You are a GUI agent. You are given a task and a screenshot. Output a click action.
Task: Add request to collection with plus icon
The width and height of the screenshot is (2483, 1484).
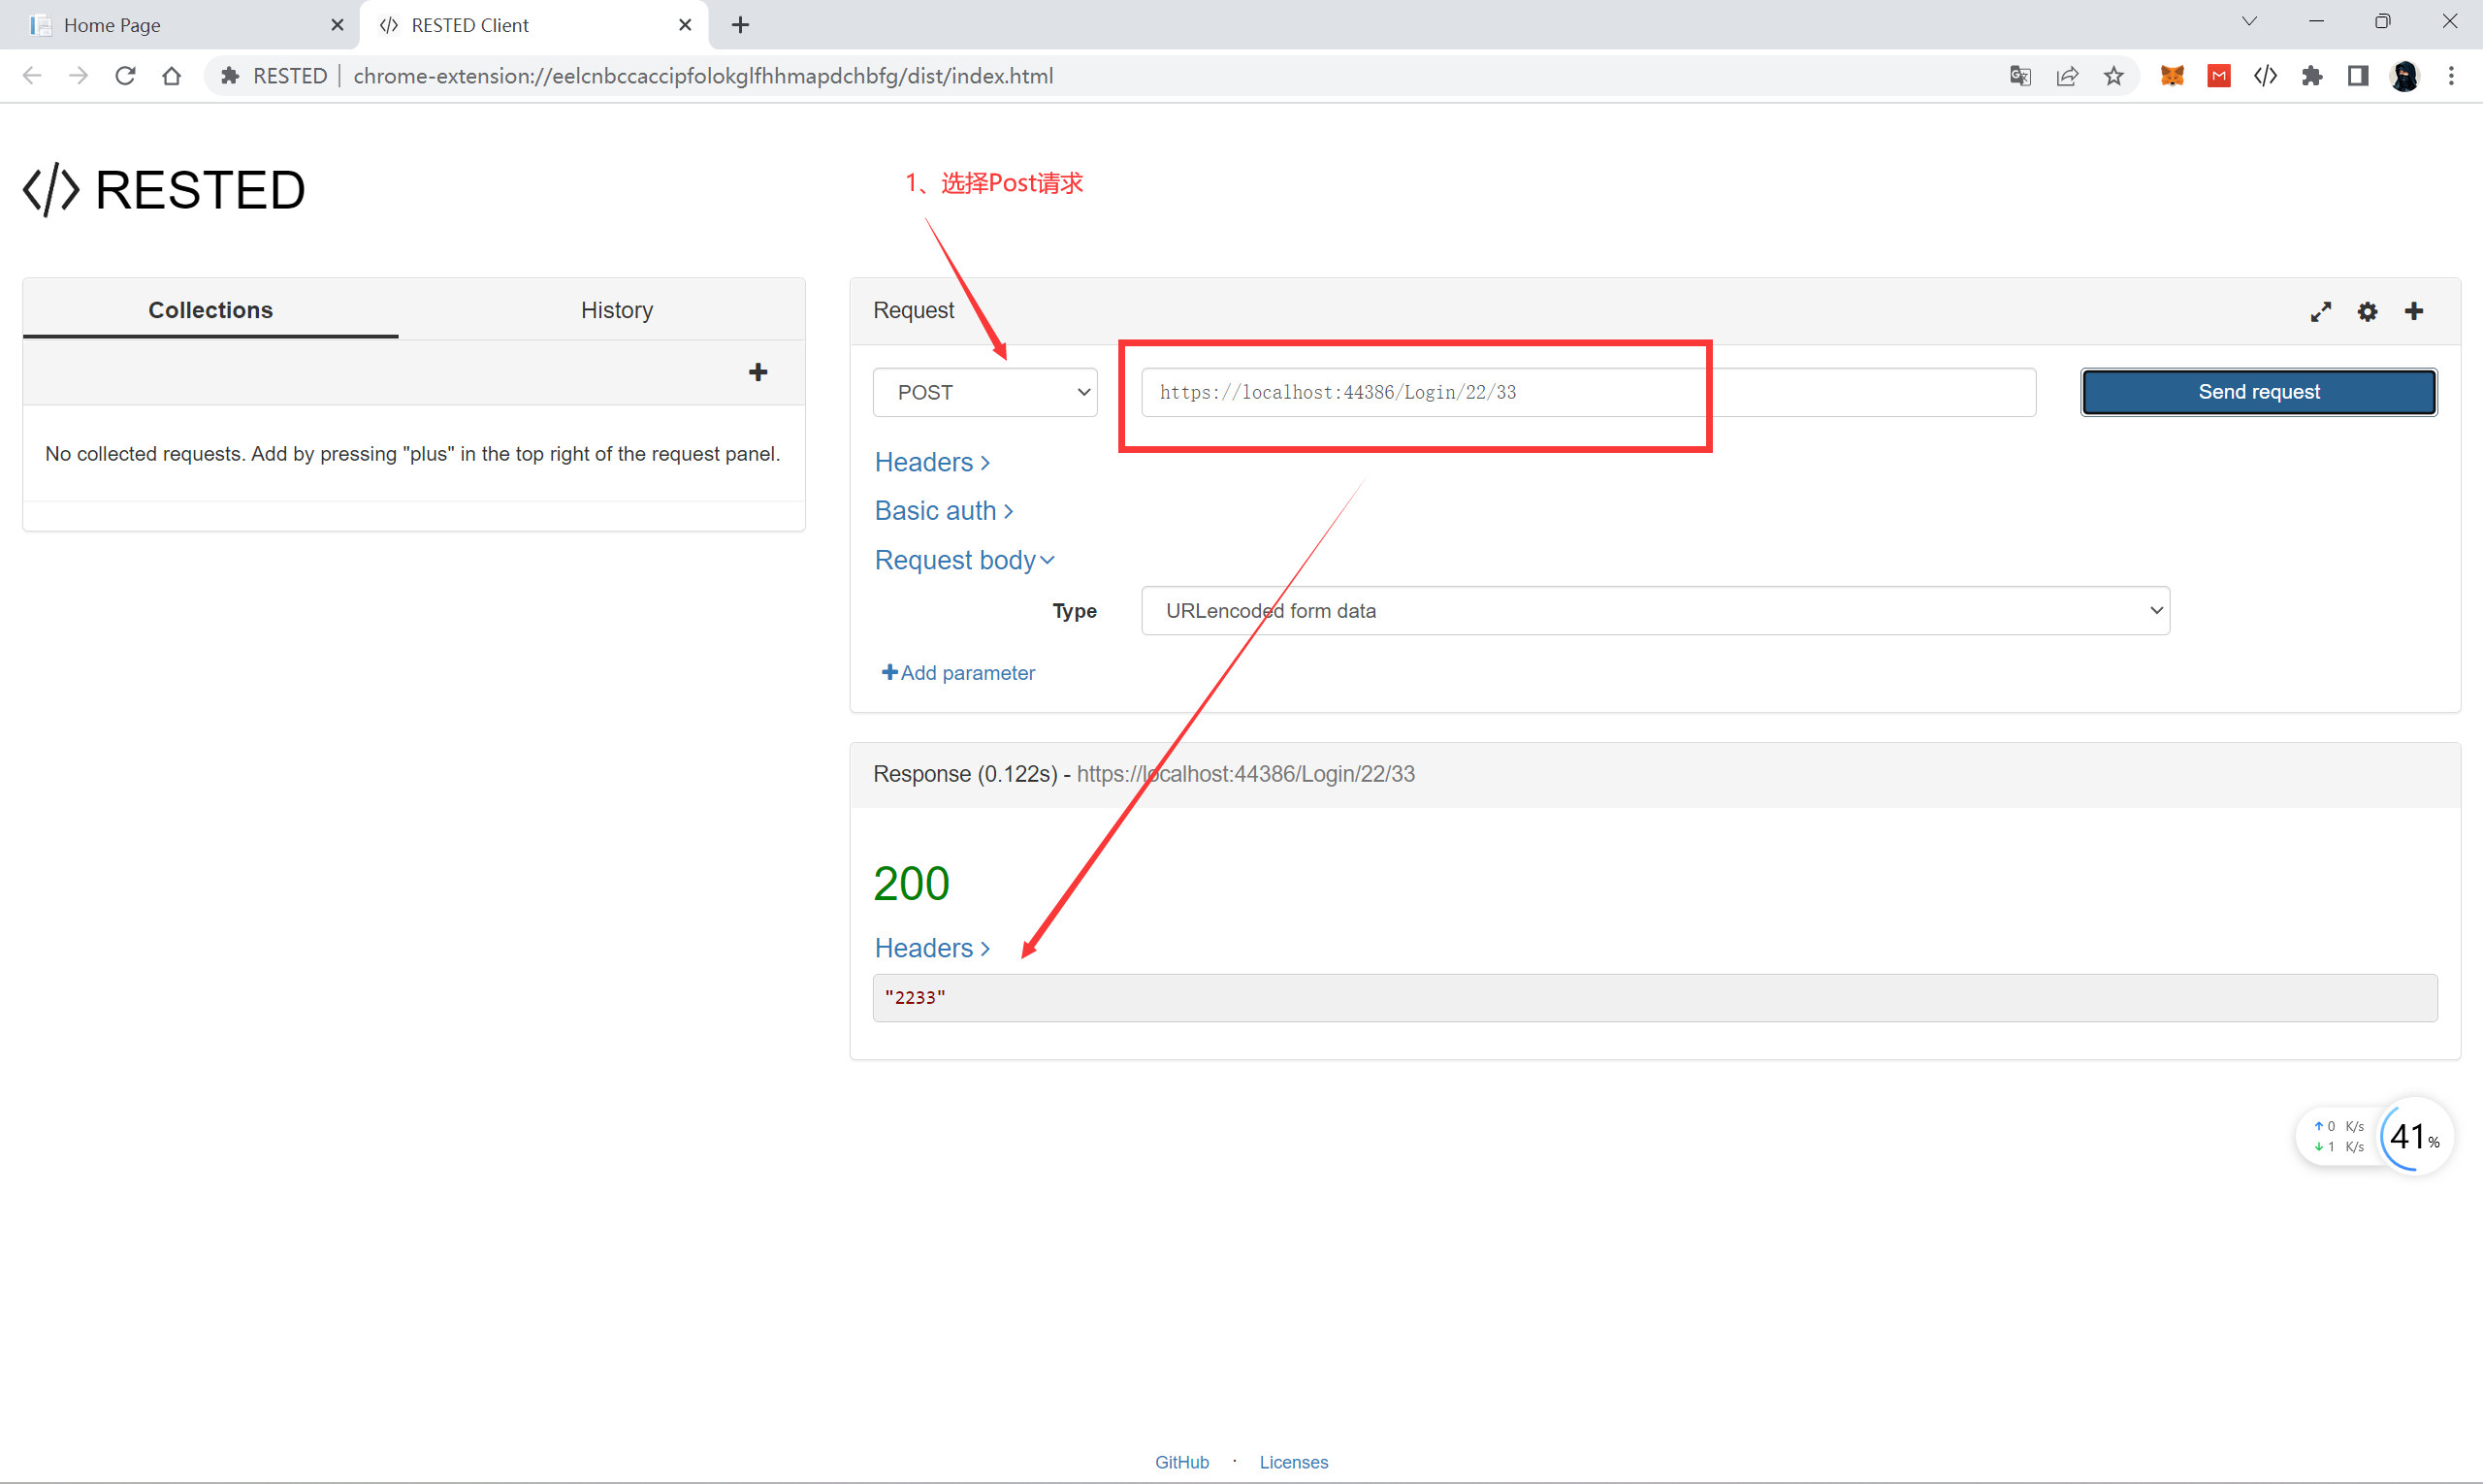click(2414, 312)
